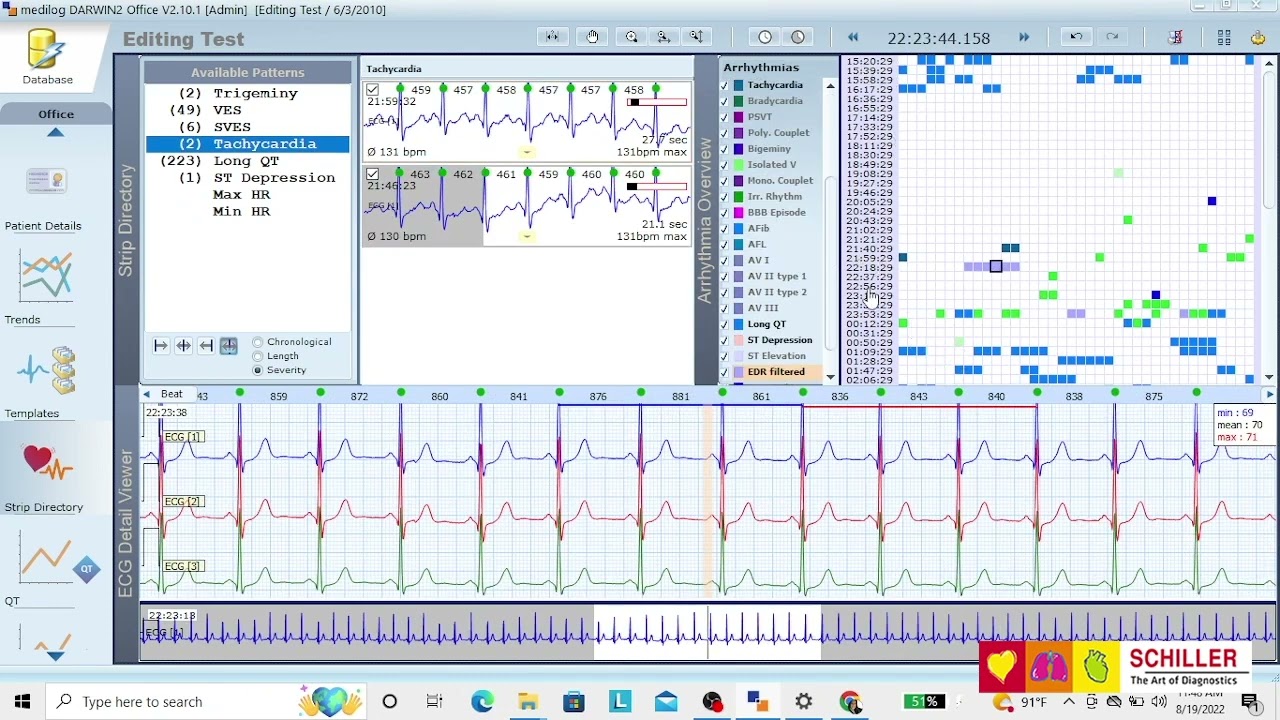Viewport: 1280px width, 720px height.
Task: Click the Long QT arrhythmia label
Action: coord(767,324)
